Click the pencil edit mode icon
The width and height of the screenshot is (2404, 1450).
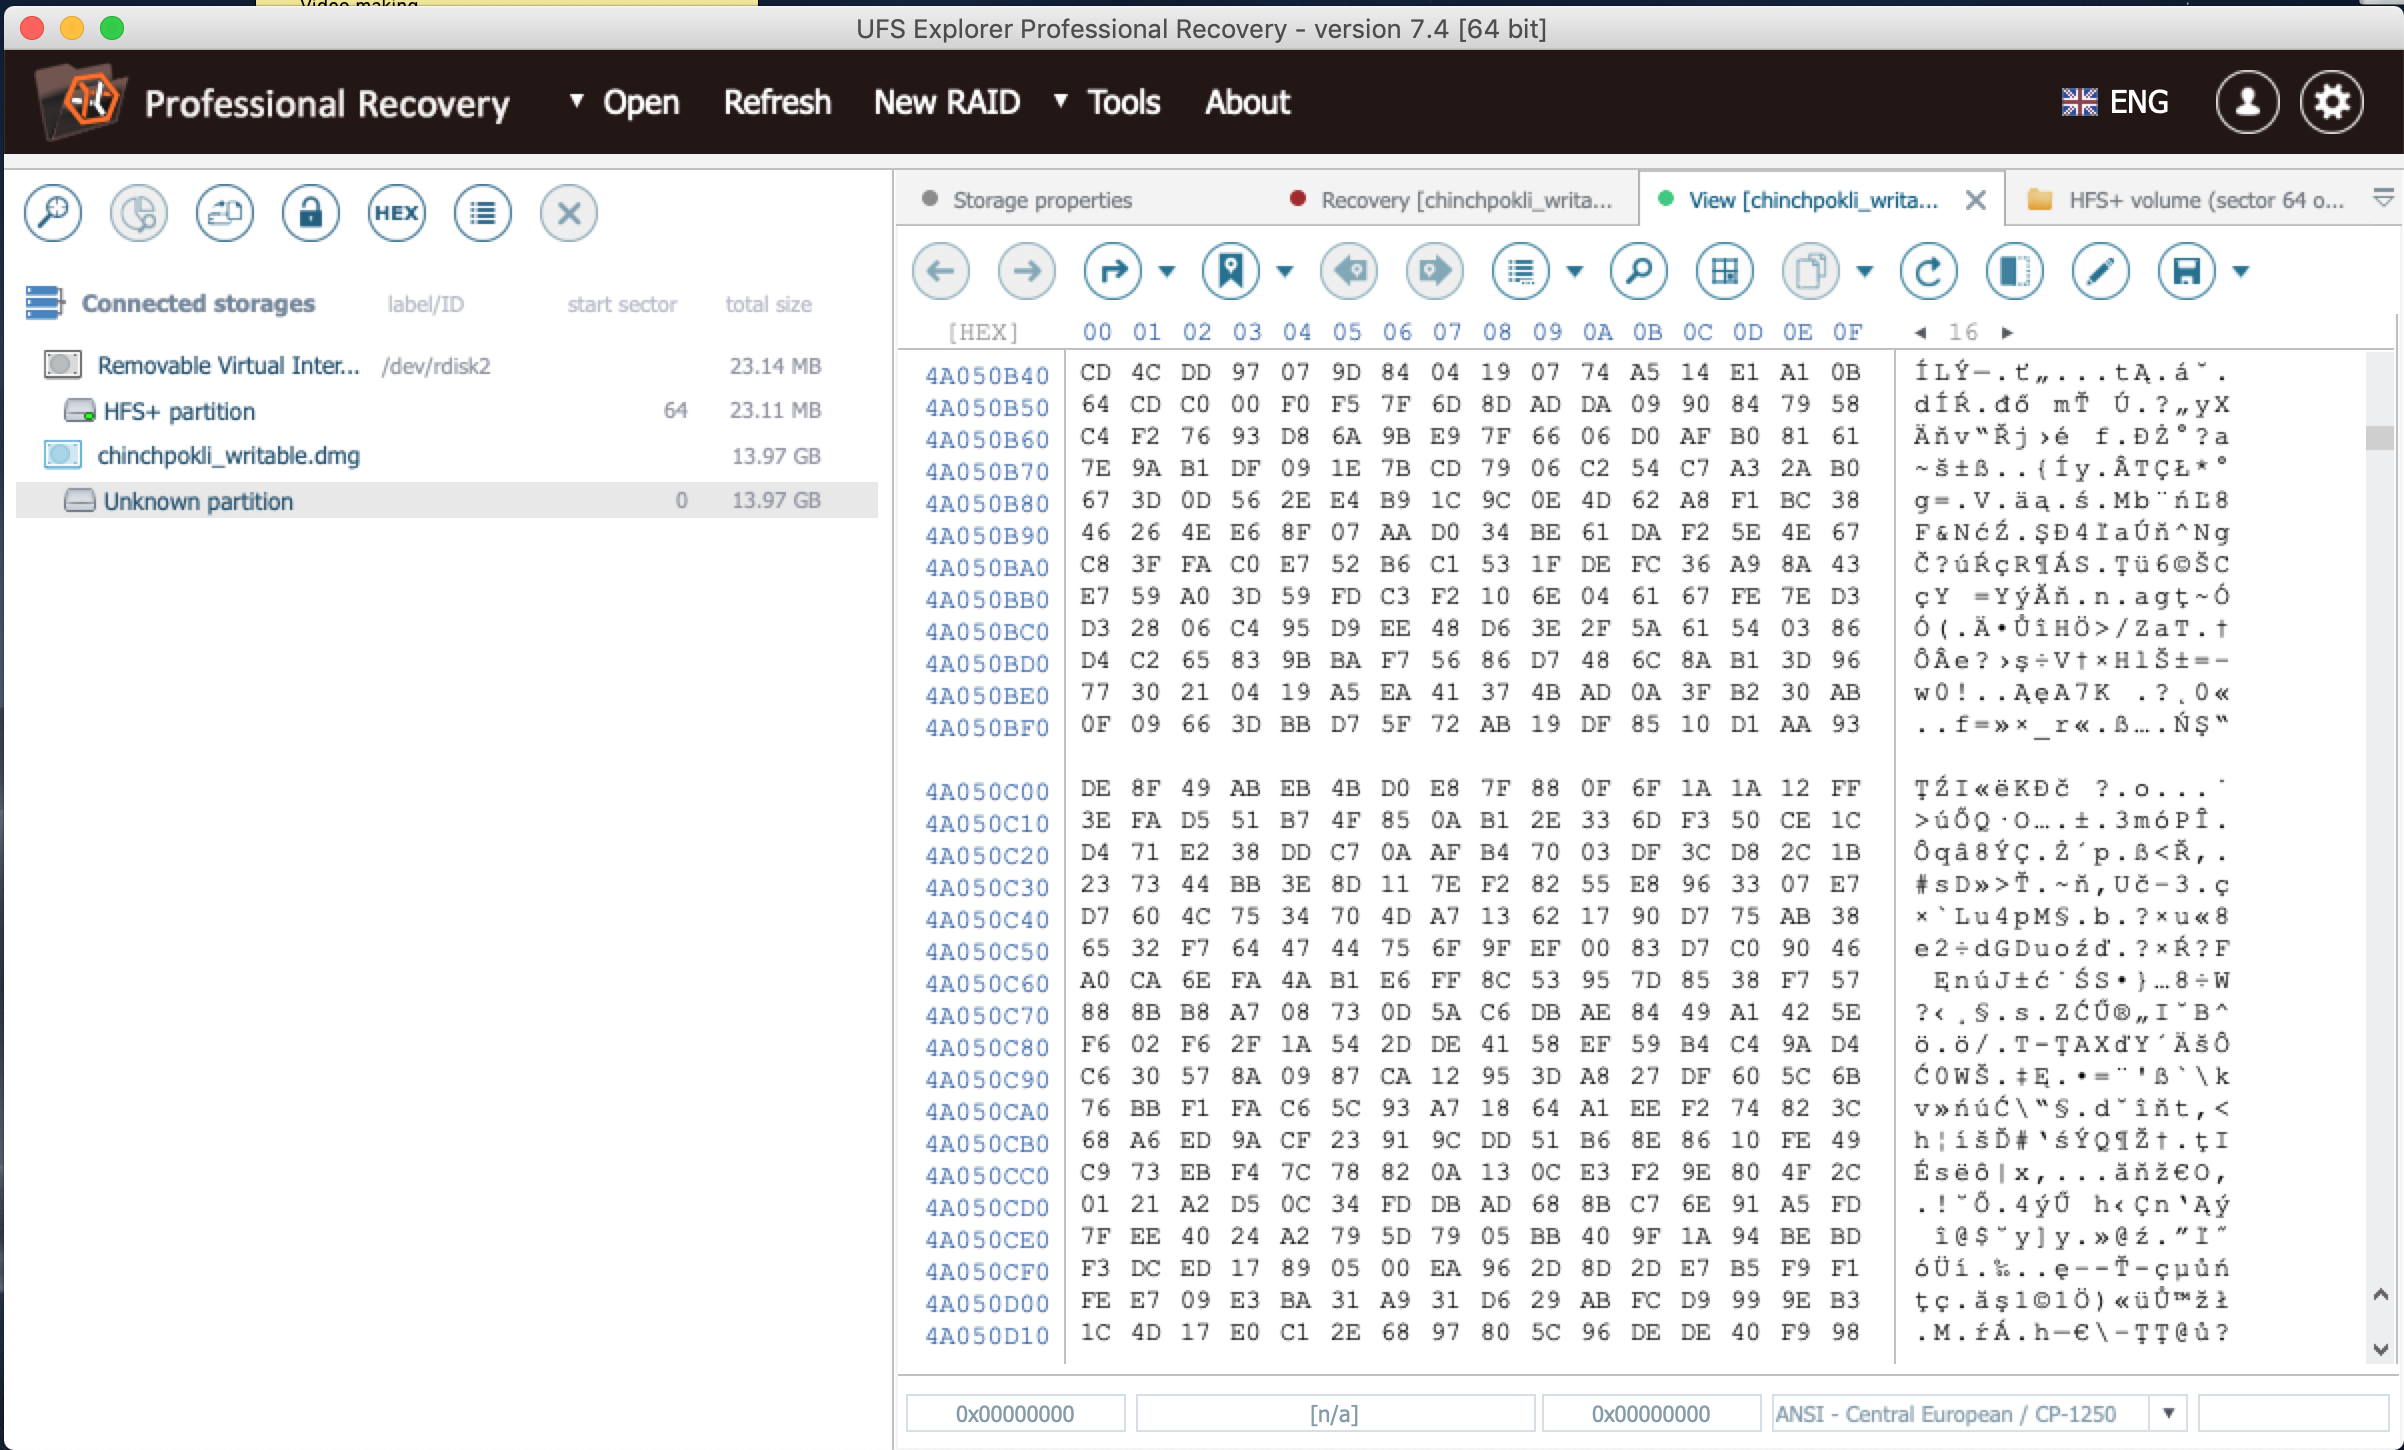point(2101,271)
